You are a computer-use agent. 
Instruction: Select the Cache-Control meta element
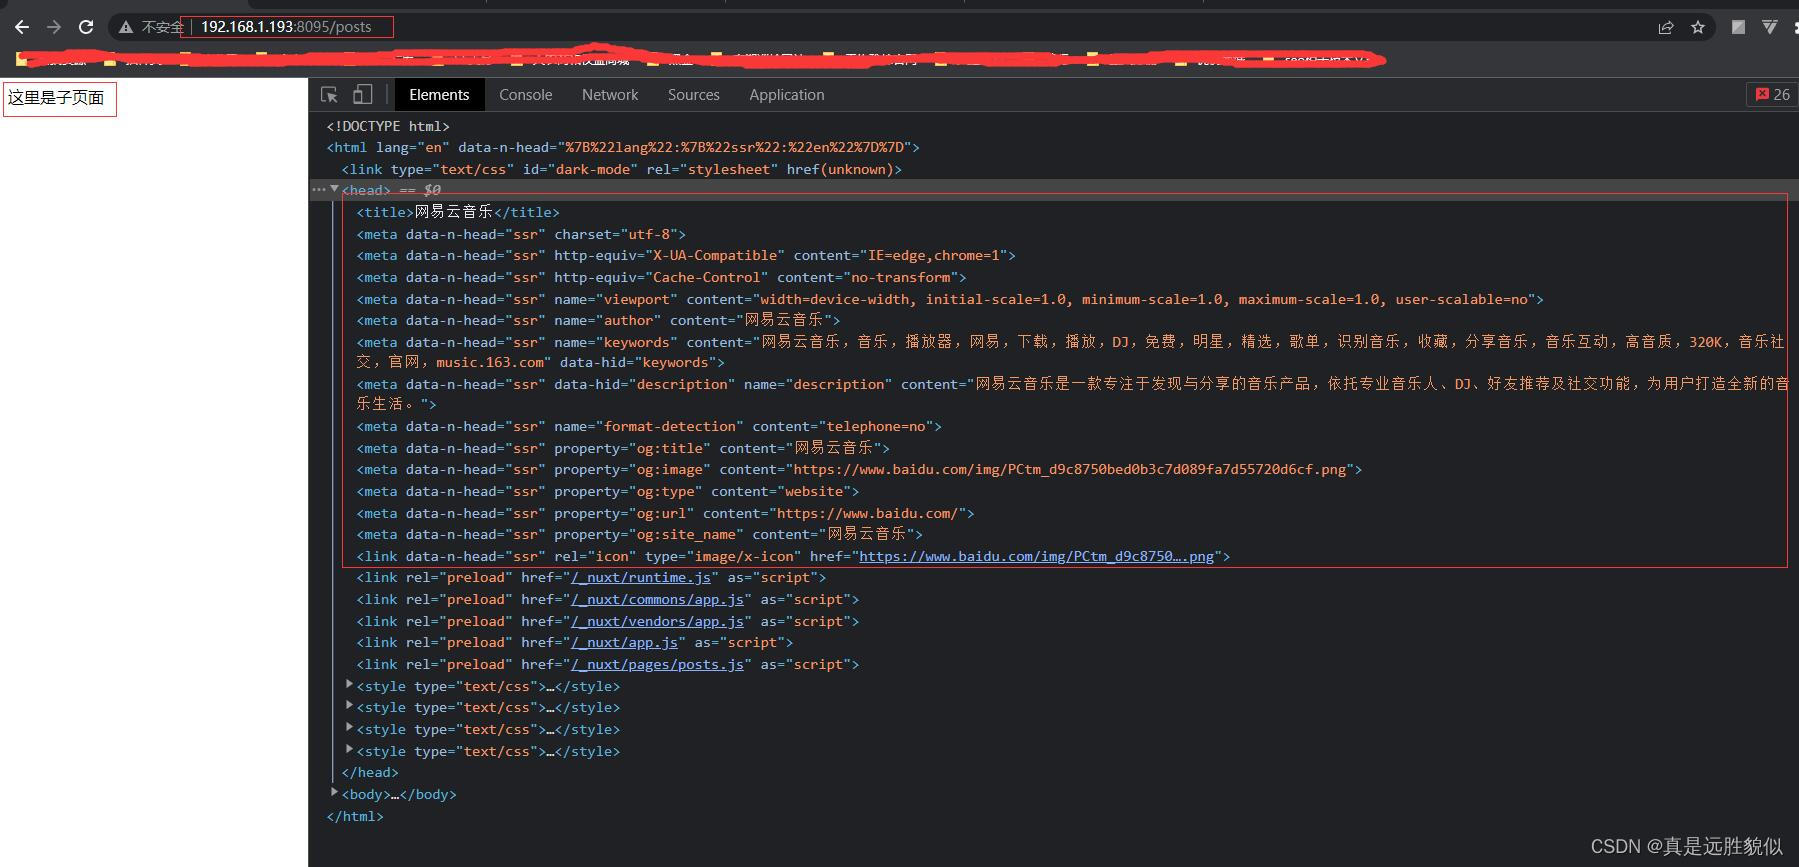click(x=662, y=277)
